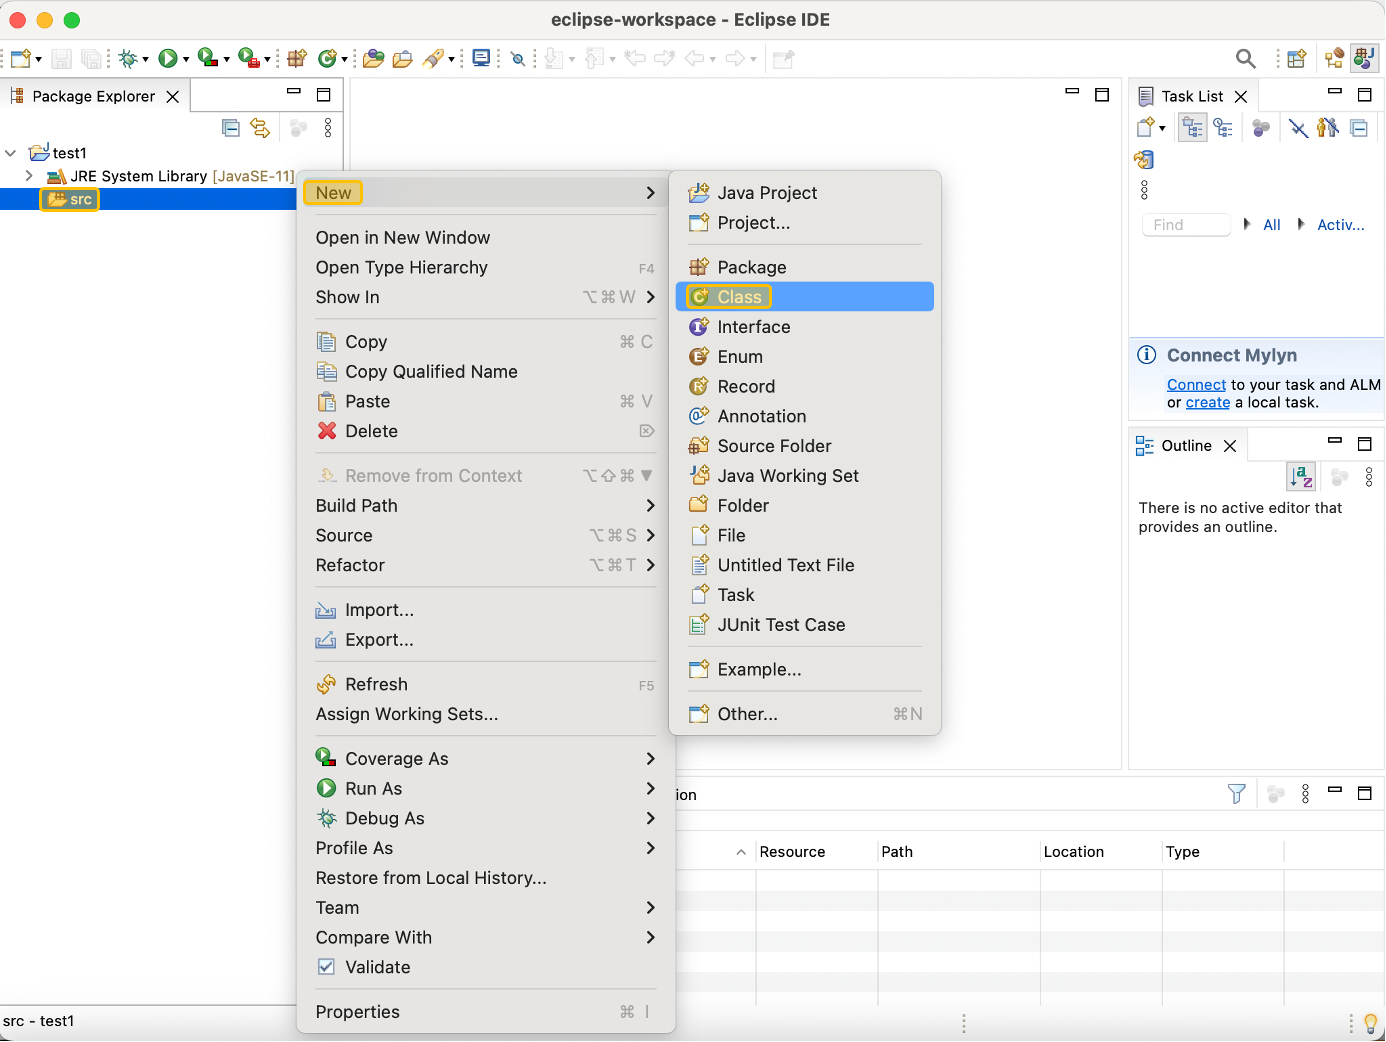Open the Outline view menu dots
1386x1042 pixels.
click(x=1369, y=478)
